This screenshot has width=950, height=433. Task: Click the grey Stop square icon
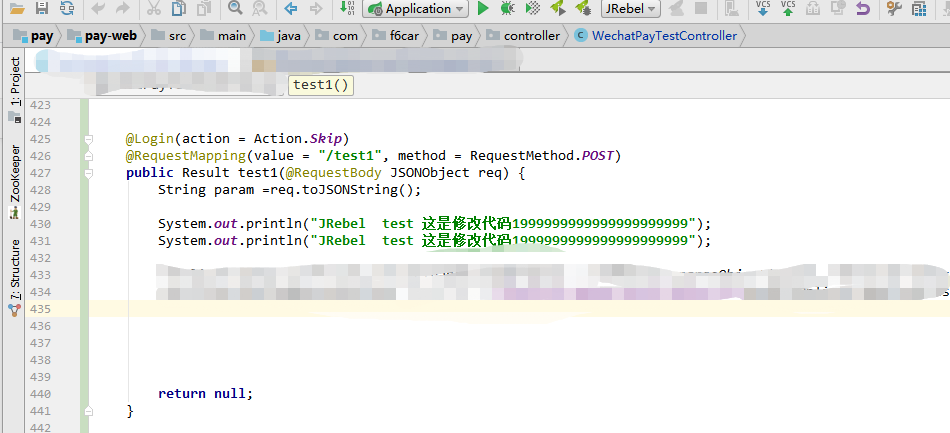701,8
